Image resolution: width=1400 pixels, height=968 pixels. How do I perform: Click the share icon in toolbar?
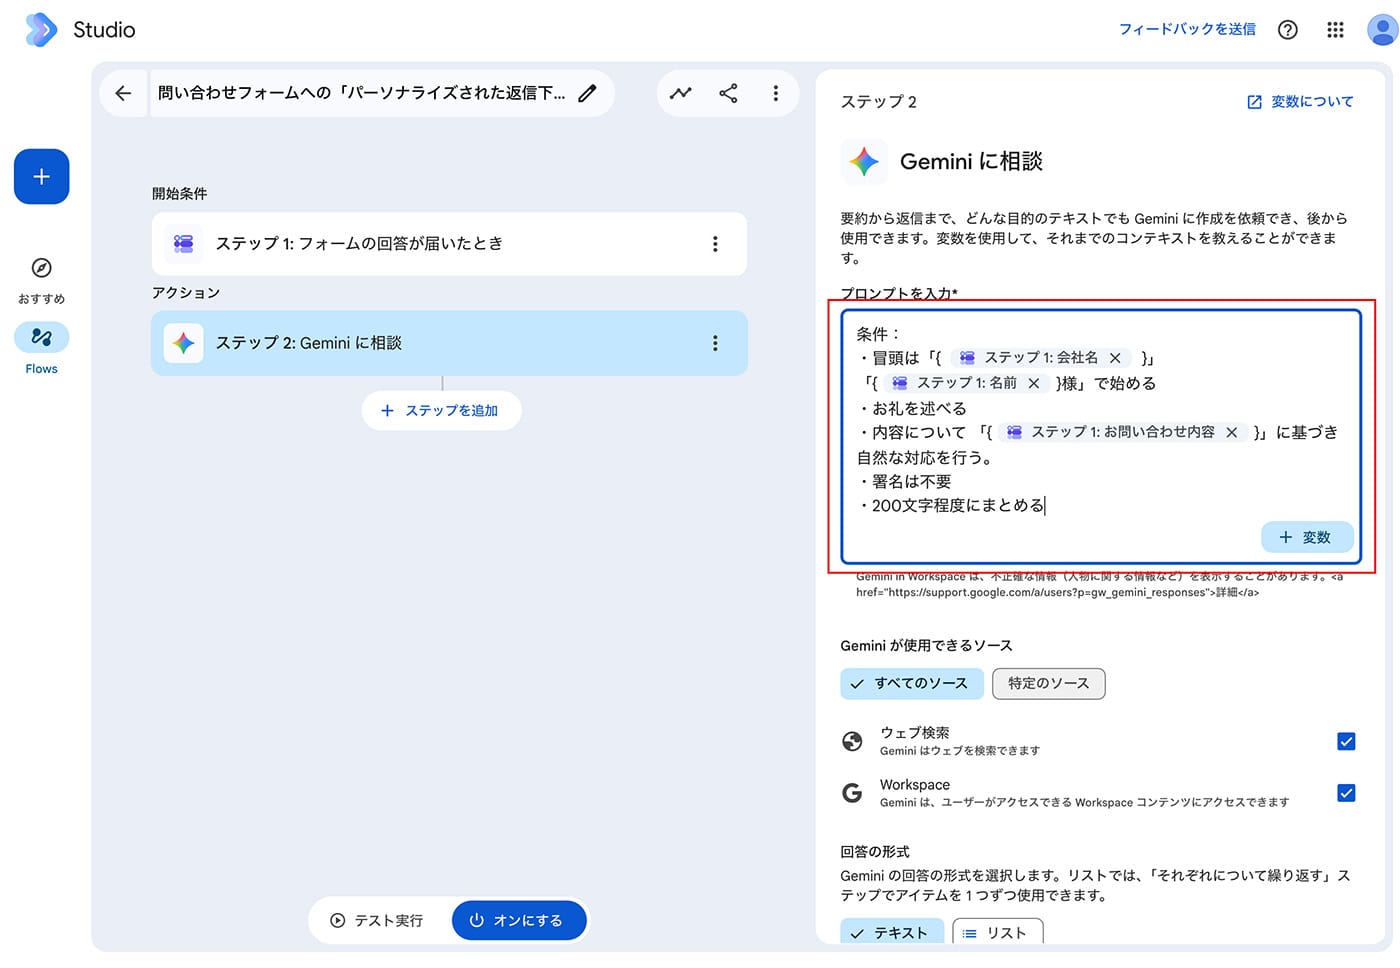(x=728, y=93)
